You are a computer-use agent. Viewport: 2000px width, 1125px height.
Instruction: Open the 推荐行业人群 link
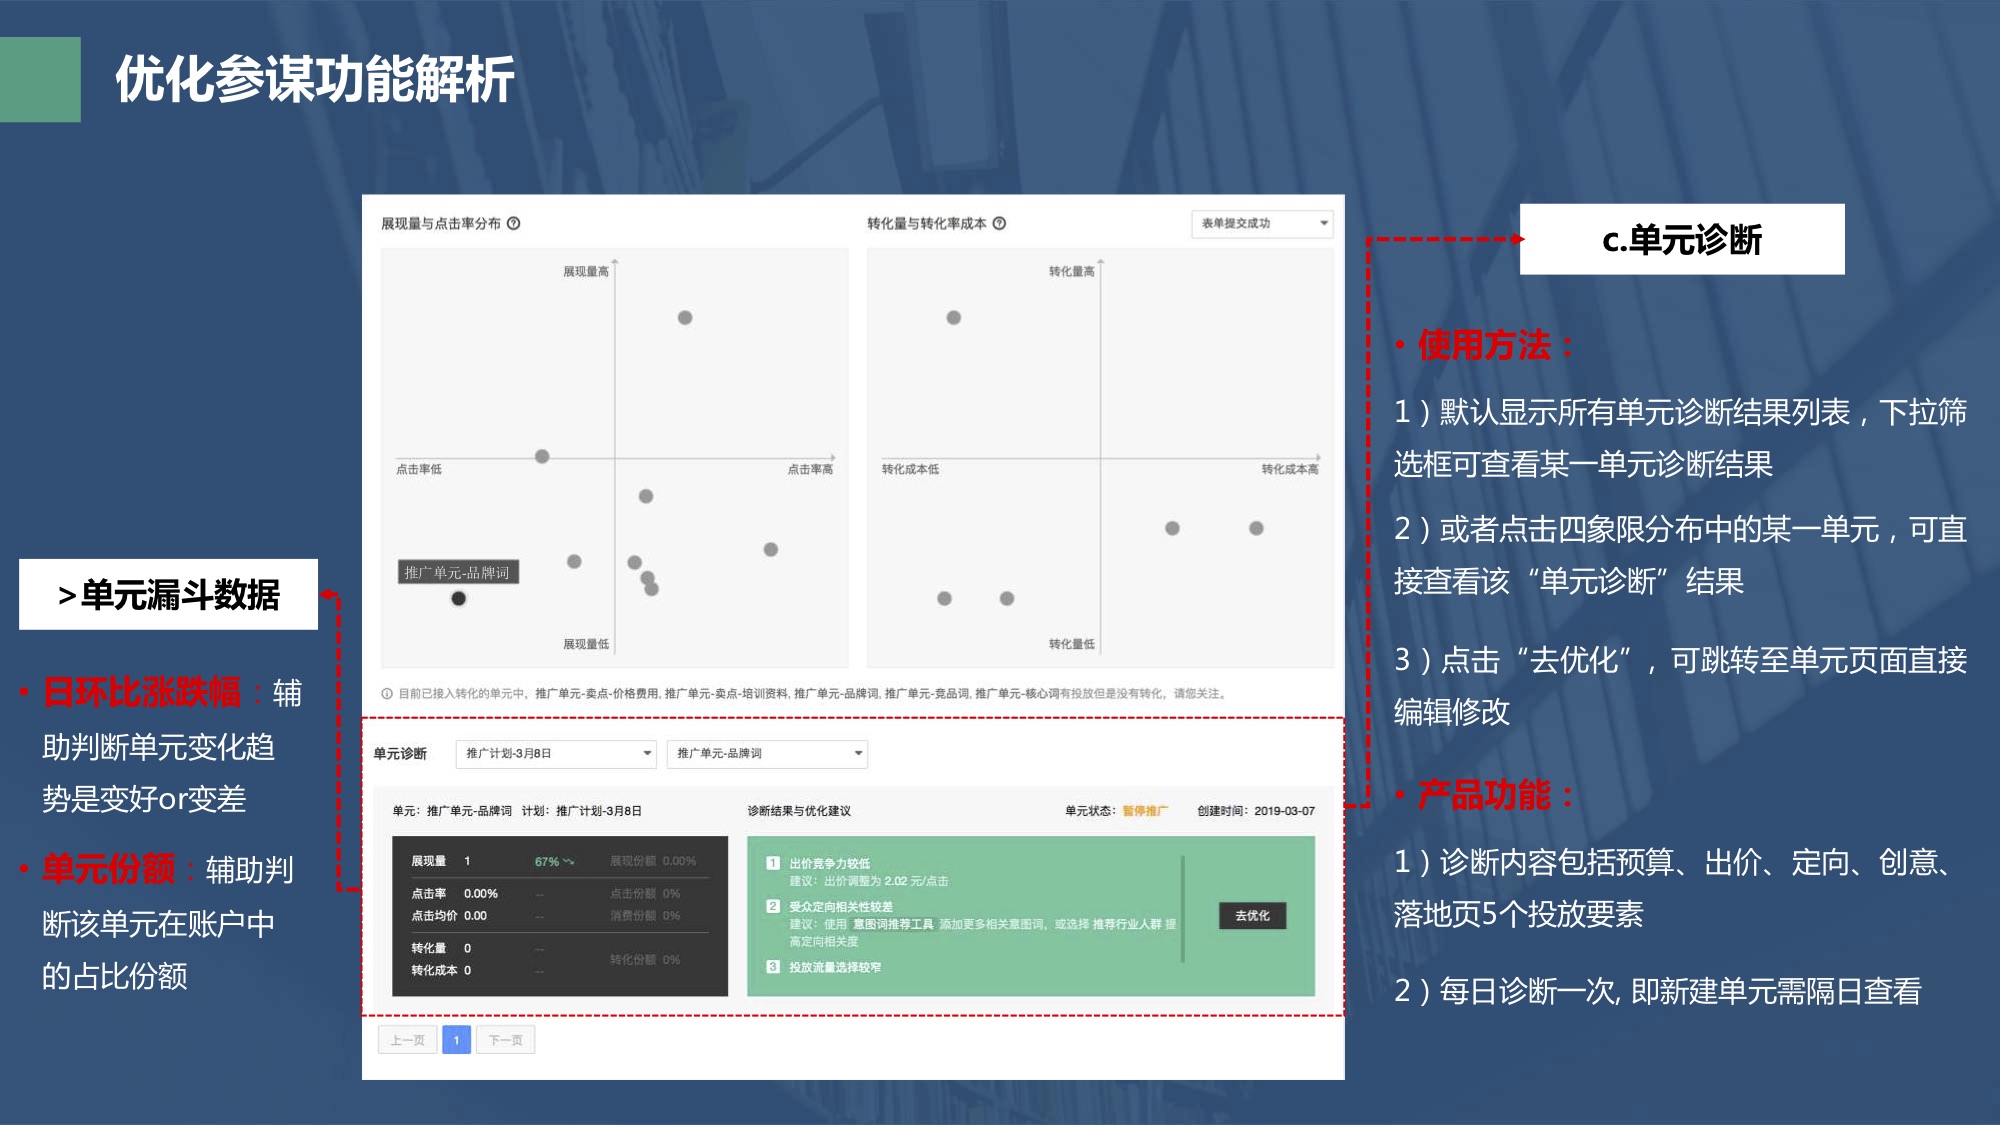coord(1126,924)
